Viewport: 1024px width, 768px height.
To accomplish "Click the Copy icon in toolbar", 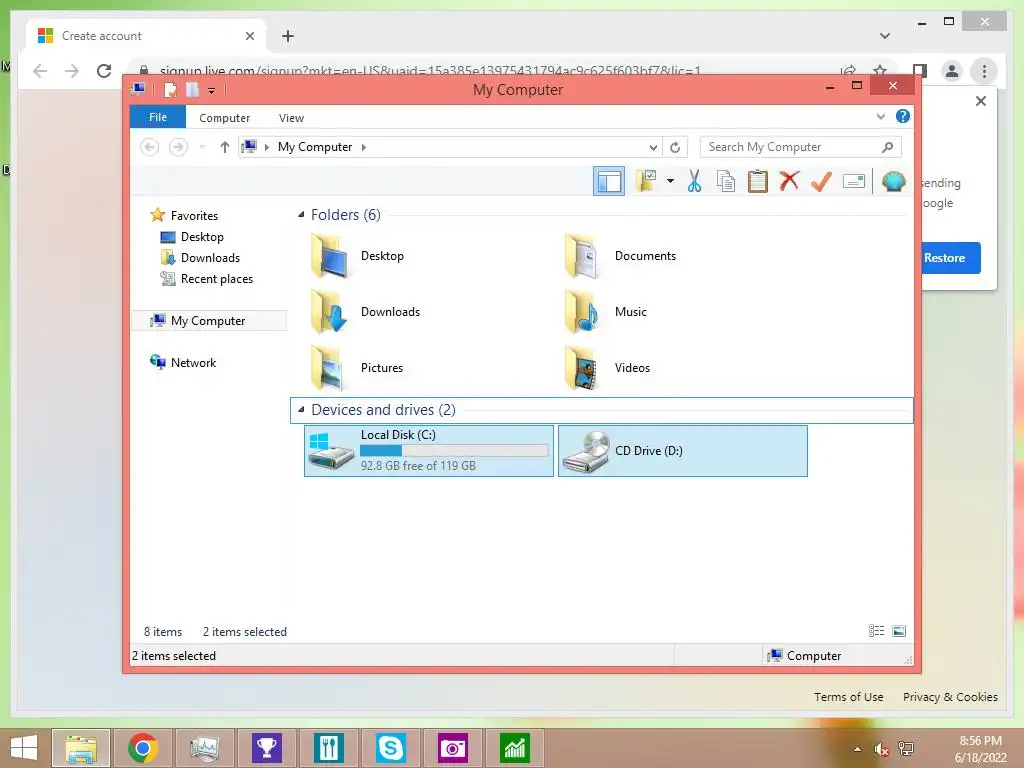I will tap(726, 181).
